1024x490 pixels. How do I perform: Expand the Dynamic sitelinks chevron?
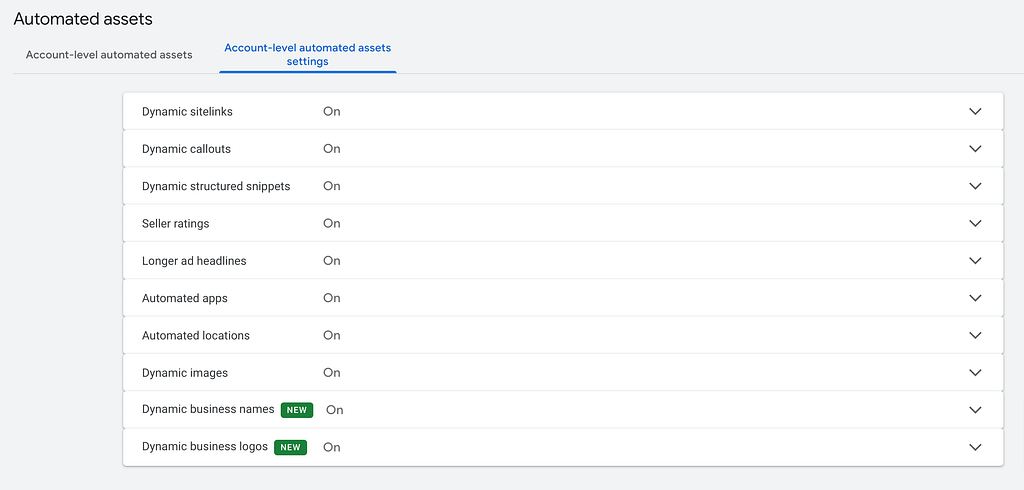click(x=975, y=111)
